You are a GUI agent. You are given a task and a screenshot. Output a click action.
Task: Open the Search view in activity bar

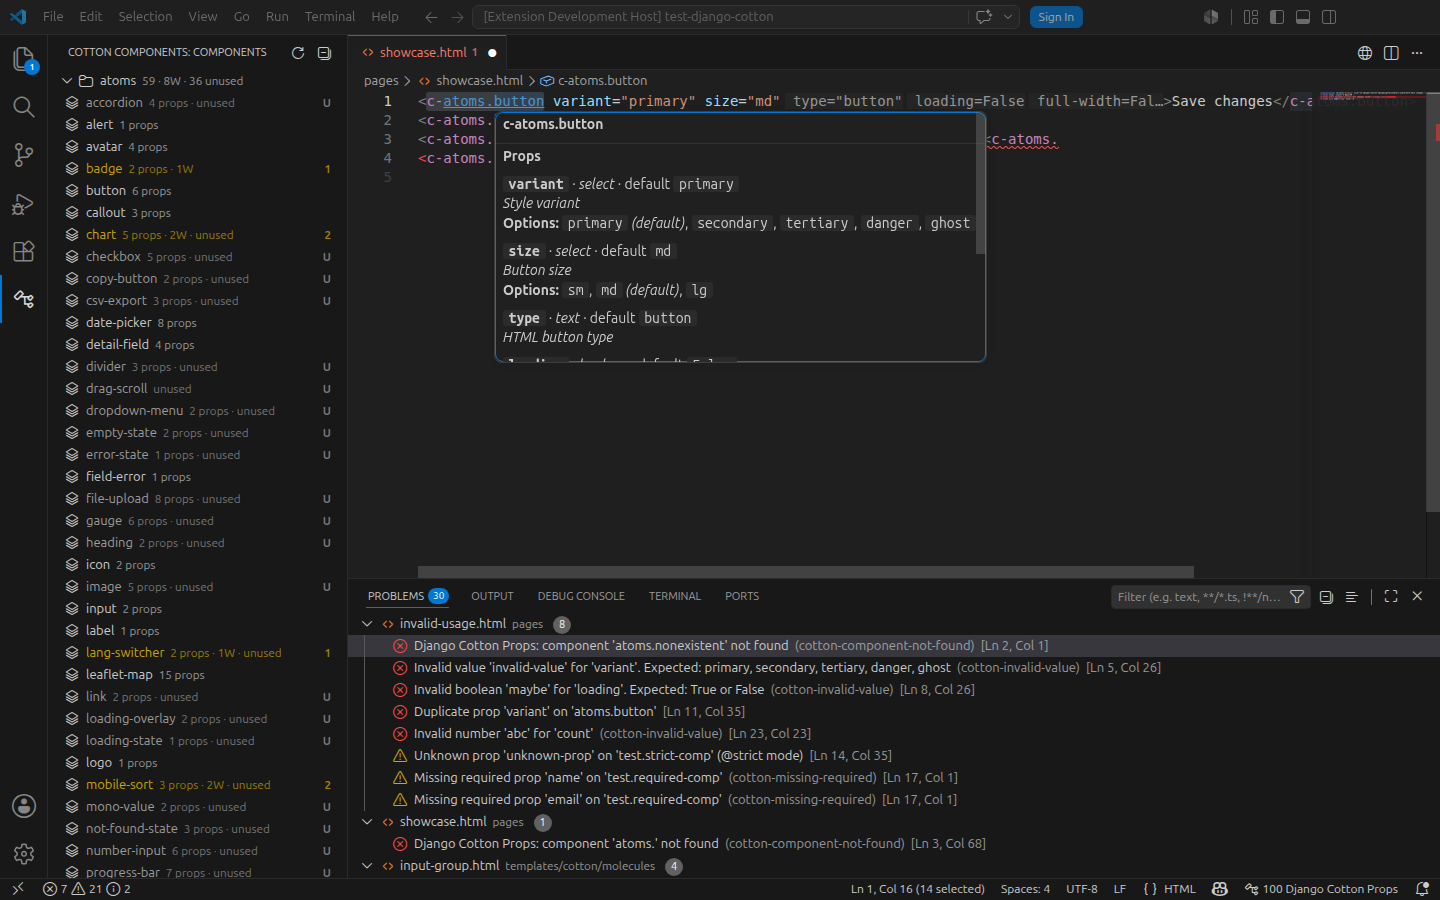click(x=23, y=107)
